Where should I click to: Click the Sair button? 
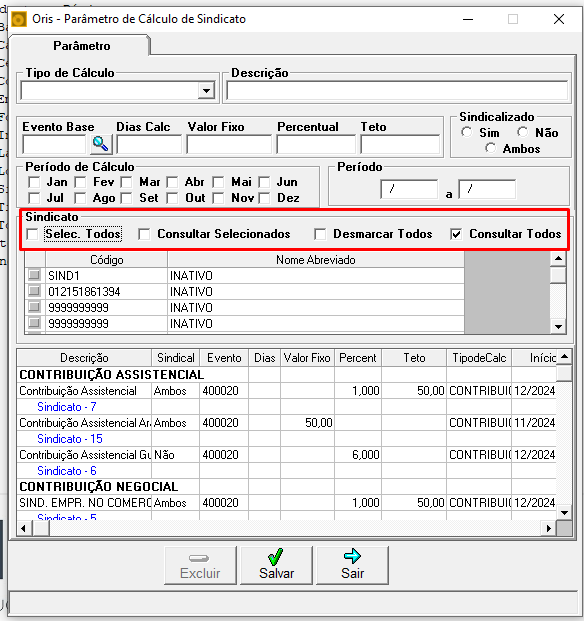tap(352, 566)
